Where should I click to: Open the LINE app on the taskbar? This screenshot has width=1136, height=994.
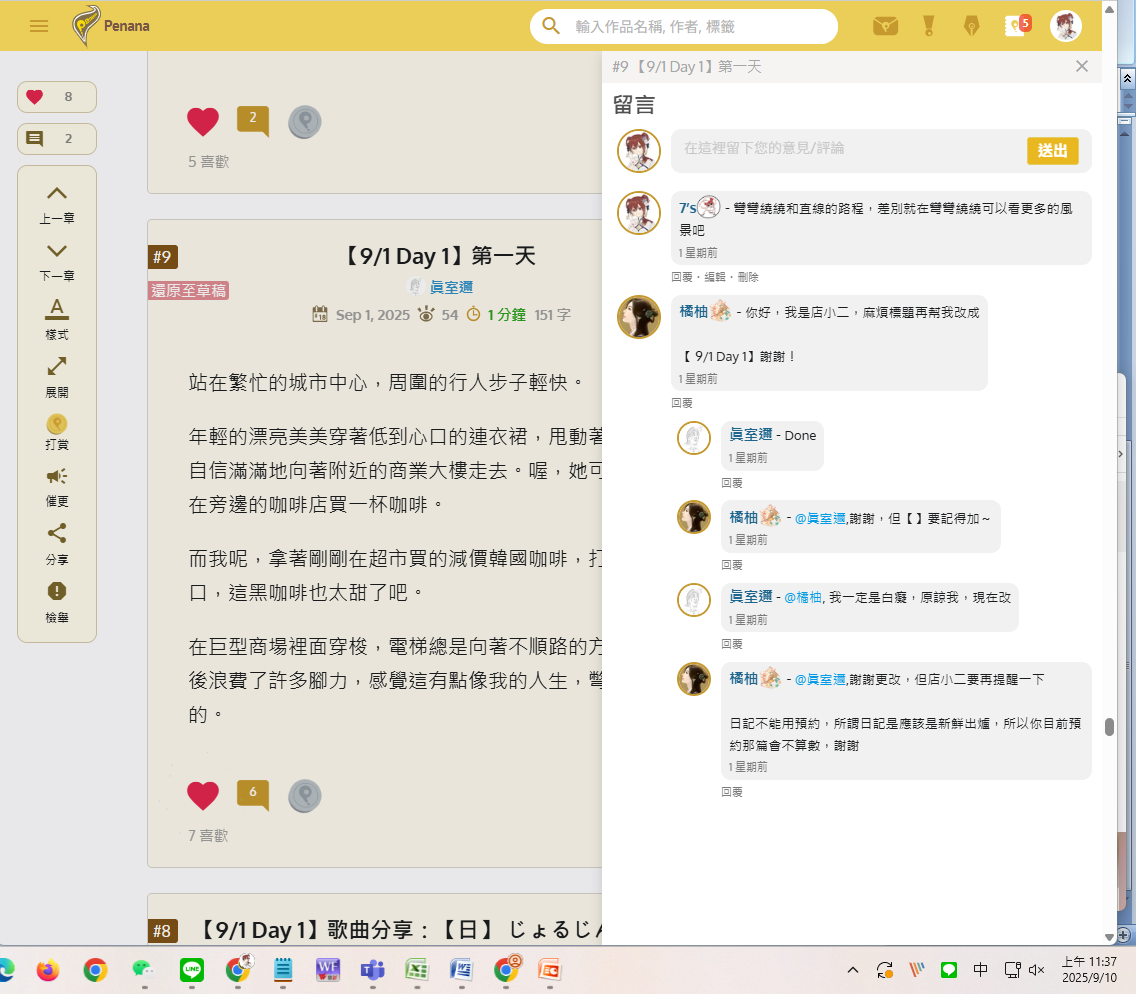(191, 969)
